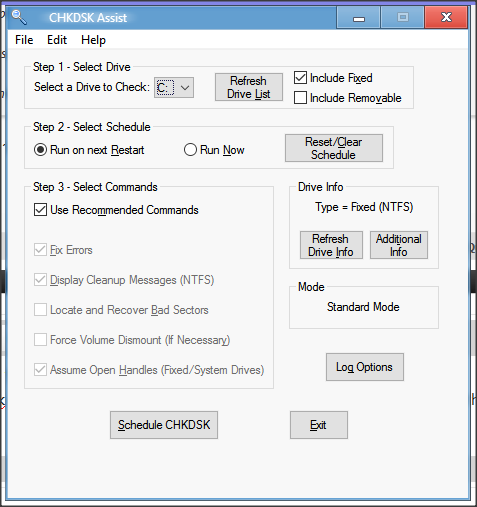
Task: Click Reset/Clear Schedule button
Action: [x=334, y=148]
